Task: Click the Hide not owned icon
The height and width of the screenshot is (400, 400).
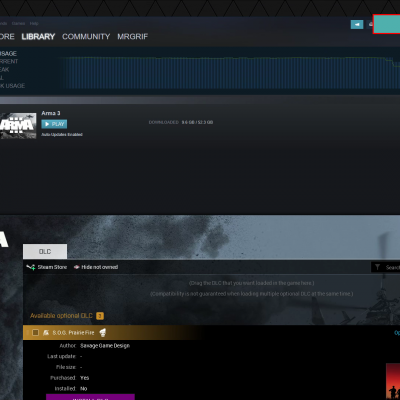Action: (76, 267)
